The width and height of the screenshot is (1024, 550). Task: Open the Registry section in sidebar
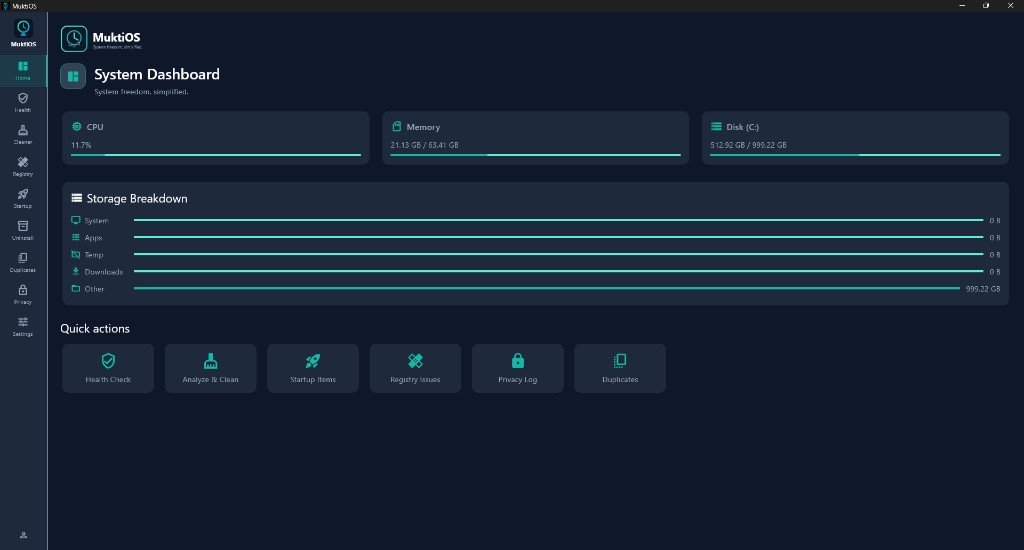[23, 167]
